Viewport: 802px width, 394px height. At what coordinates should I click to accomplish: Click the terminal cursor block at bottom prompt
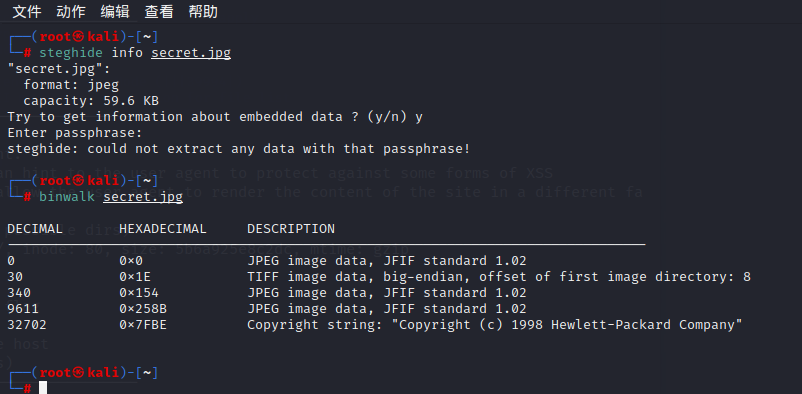coord(43,388)
